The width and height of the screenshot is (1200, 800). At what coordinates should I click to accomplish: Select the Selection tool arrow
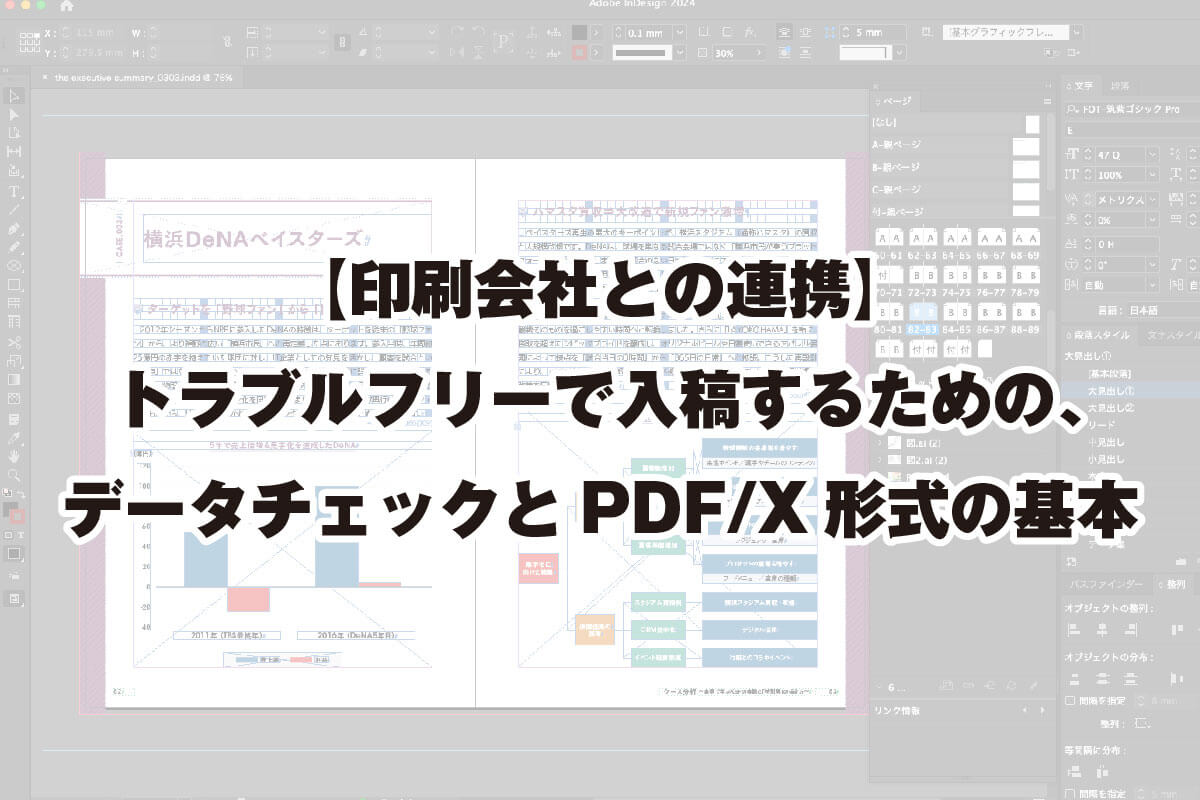(14, 96)
